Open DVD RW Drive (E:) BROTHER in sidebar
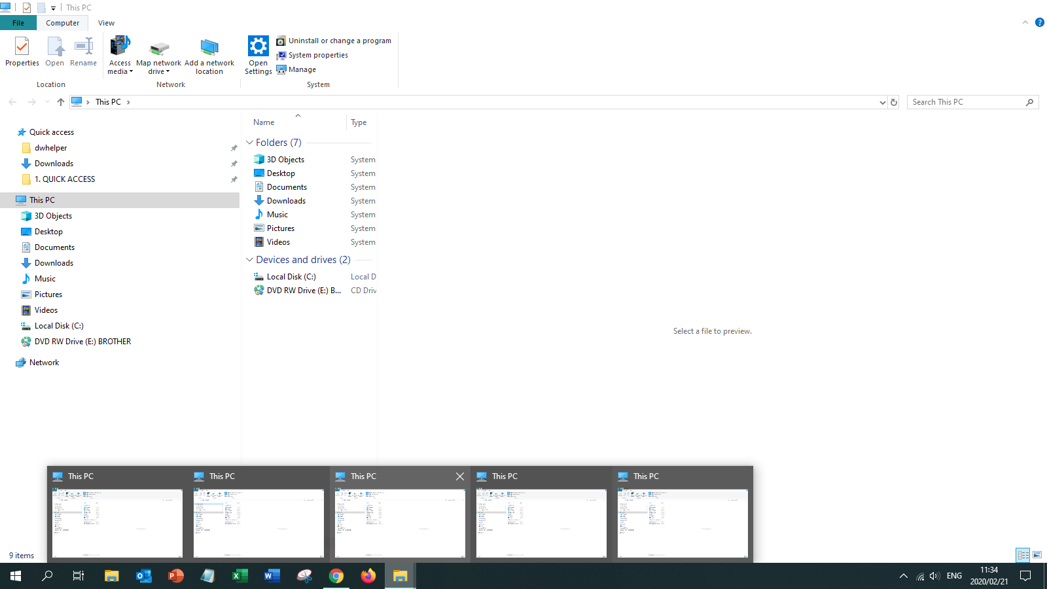 coord(82,341)
